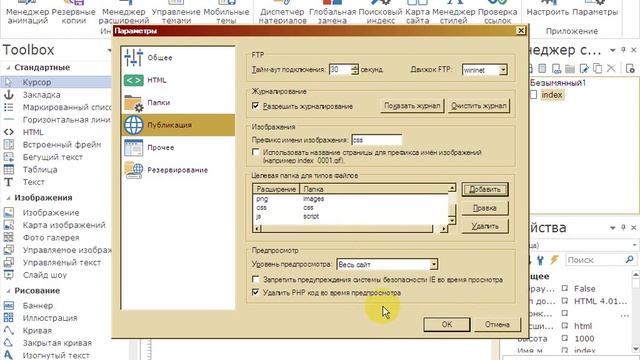The height and width of the screenshot is (360, 640).
Task: Collapse the Рисование toolbox section
Action: pos(8,291)
